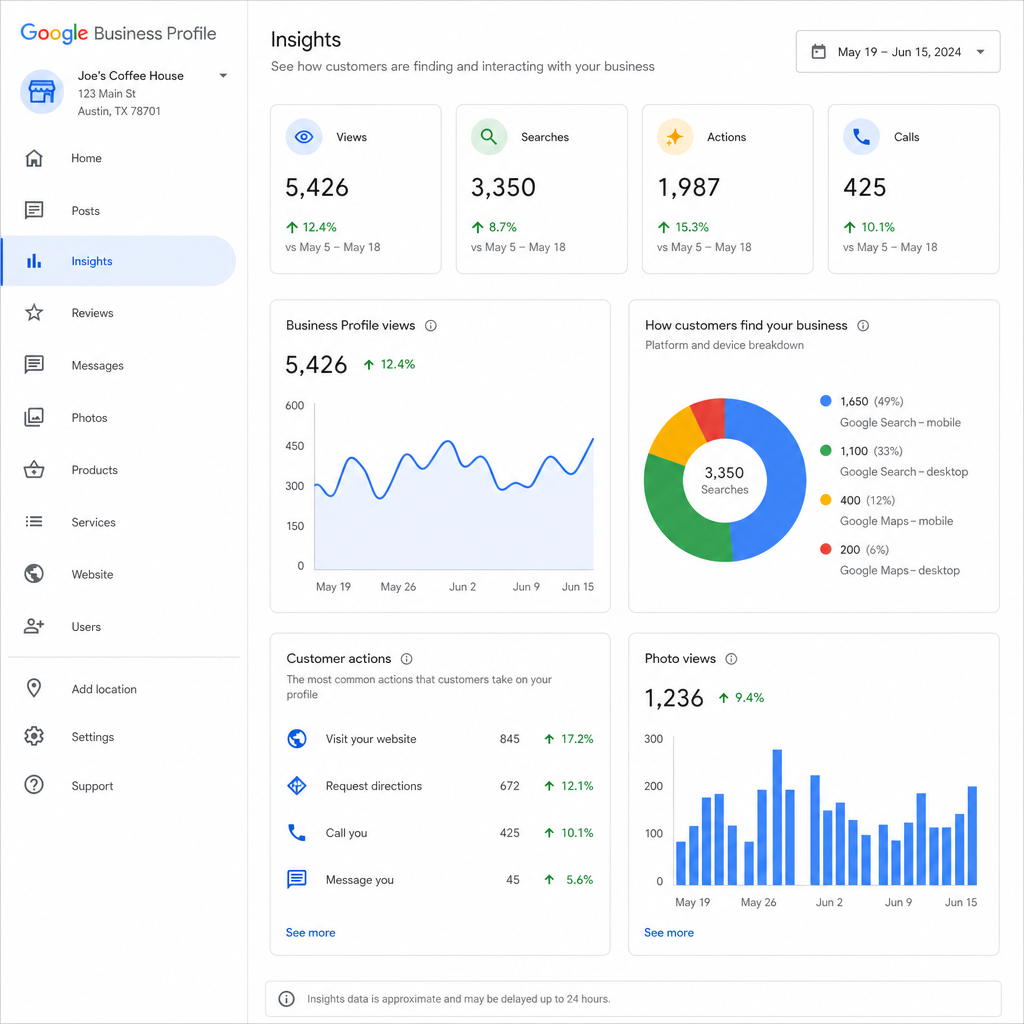Click the Home sidebar icon
Viewport: 1024px width, 1024px height.
[34, 158]
